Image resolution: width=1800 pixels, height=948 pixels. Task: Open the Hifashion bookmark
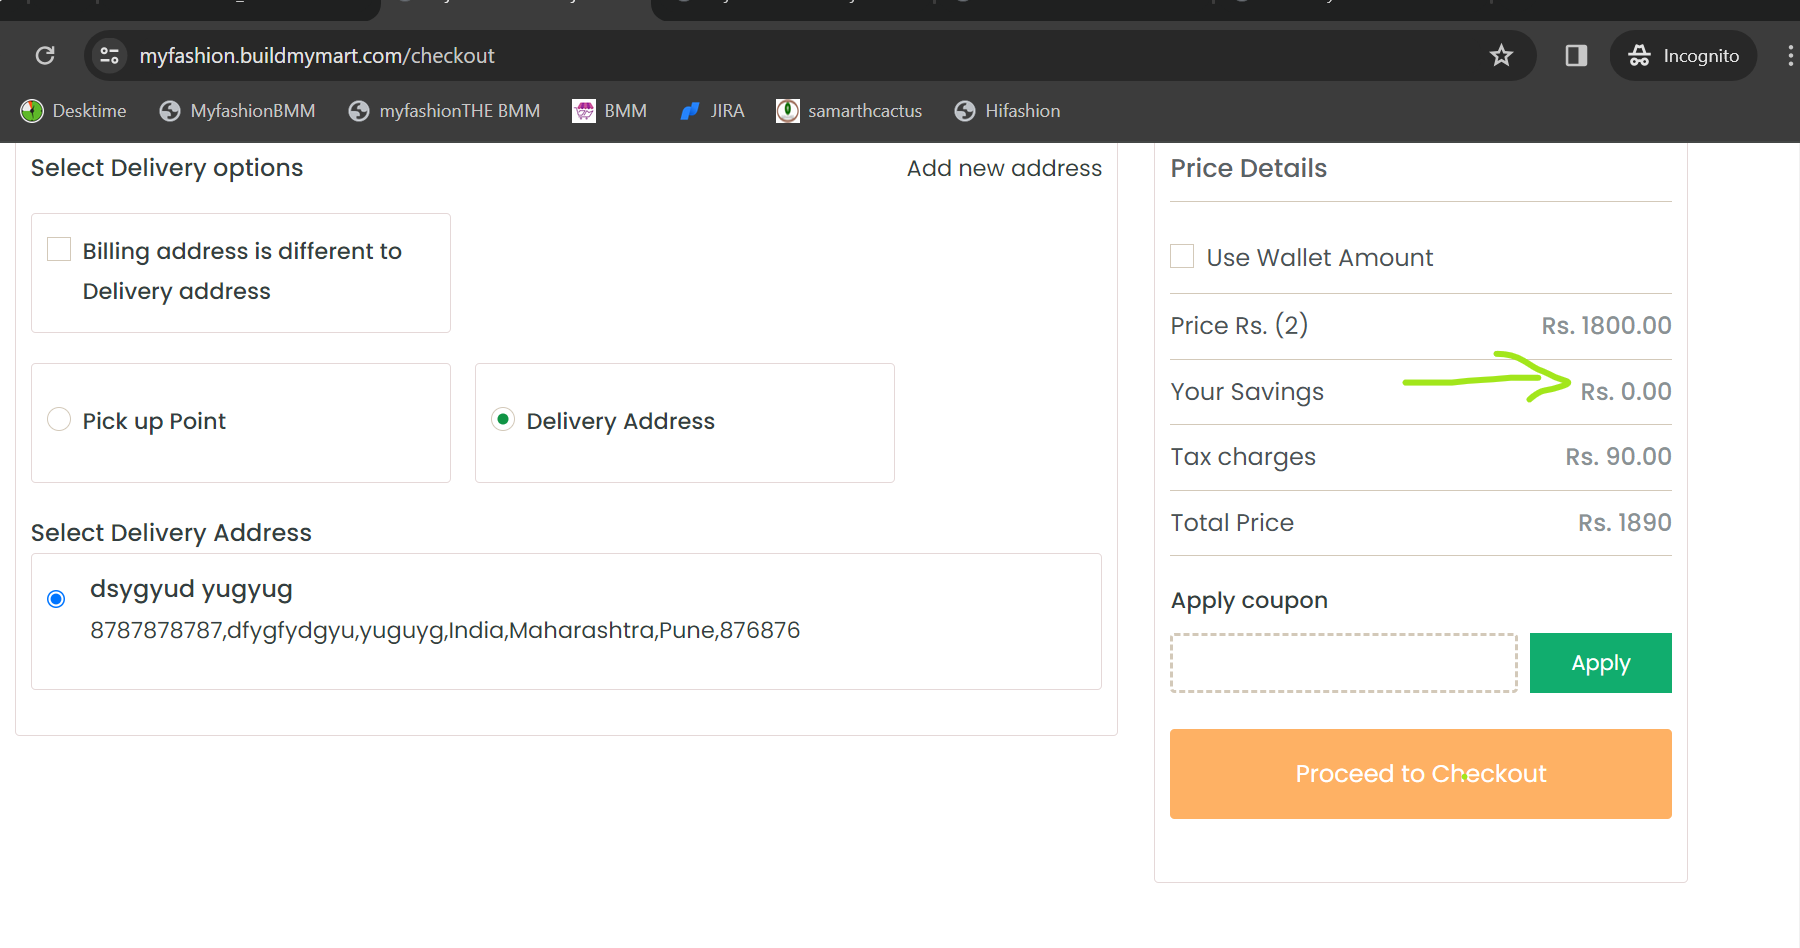(x=1007, y=111)
